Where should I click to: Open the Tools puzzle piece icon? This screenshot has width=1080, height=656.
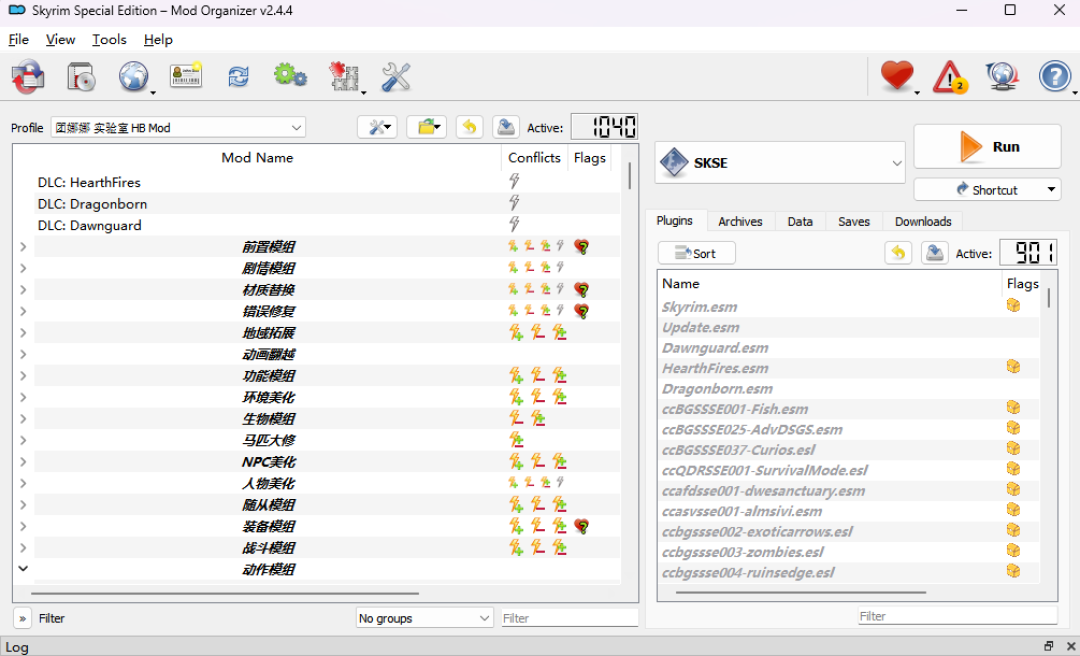344,76
